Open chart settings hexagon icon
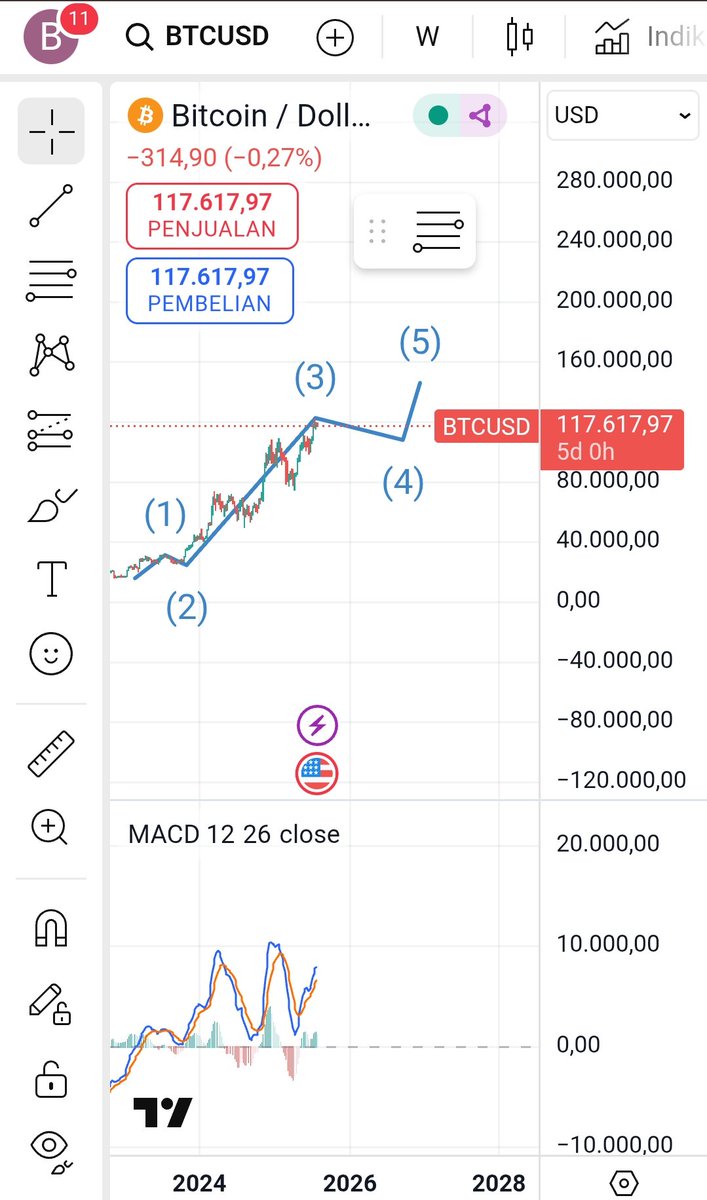Screen dimensions: 707x1200 point(623,1184)
